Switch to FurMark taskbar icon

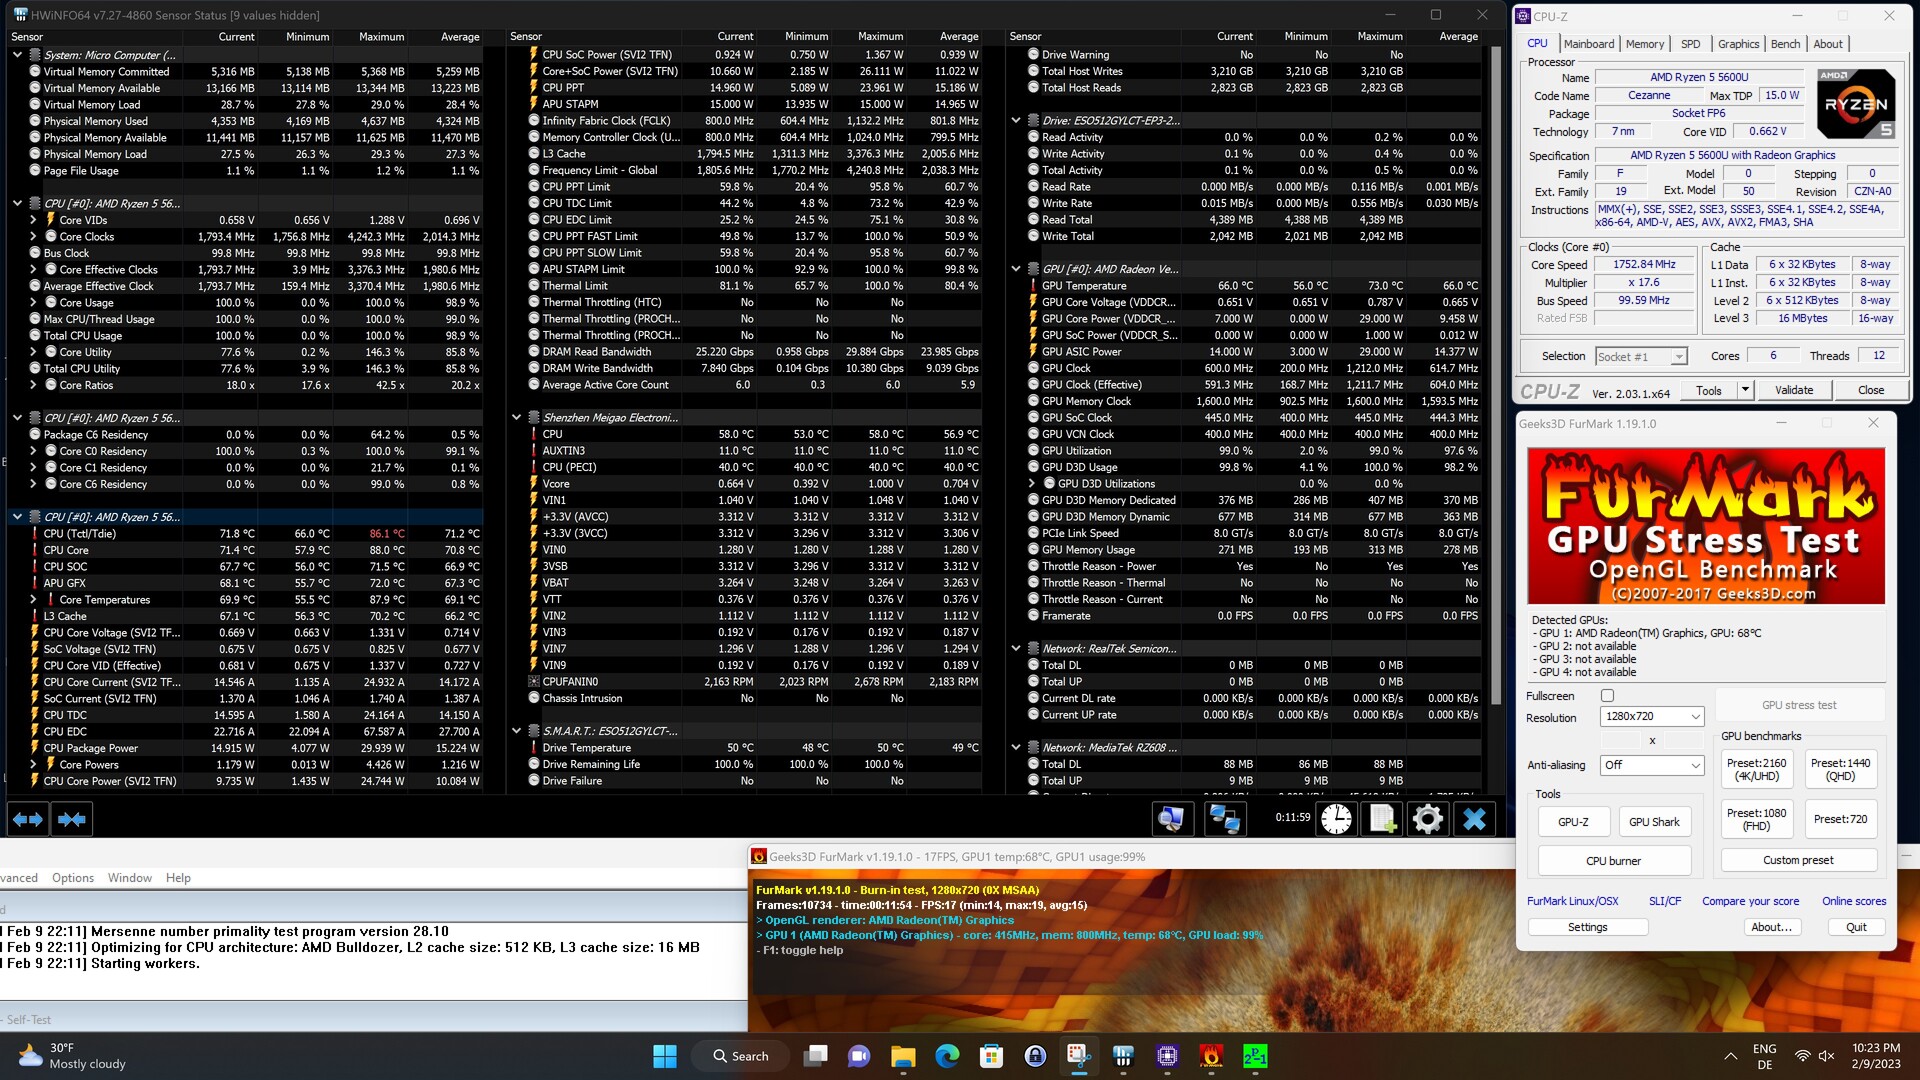[x=1211, y=1056]
